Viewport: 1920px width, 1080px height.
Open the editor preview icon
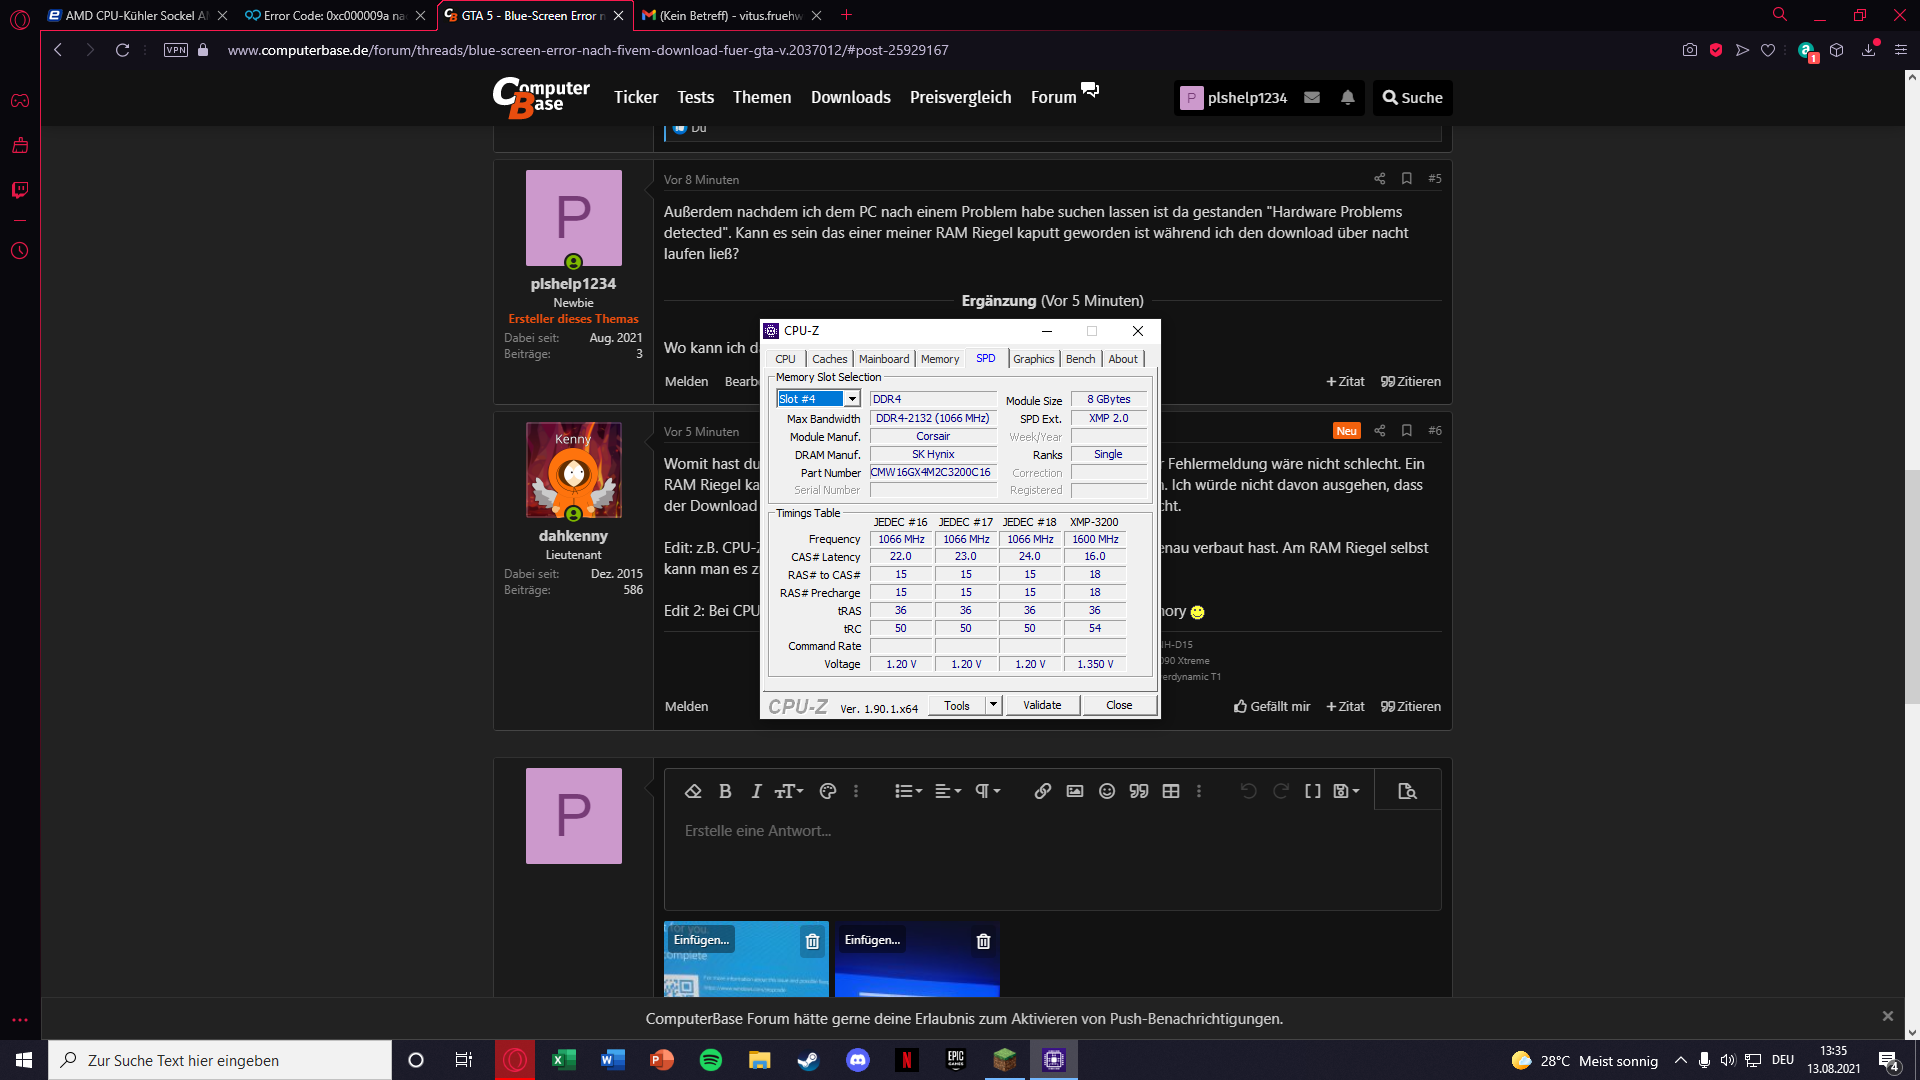pyautogui.click(x=1407, y=791)
